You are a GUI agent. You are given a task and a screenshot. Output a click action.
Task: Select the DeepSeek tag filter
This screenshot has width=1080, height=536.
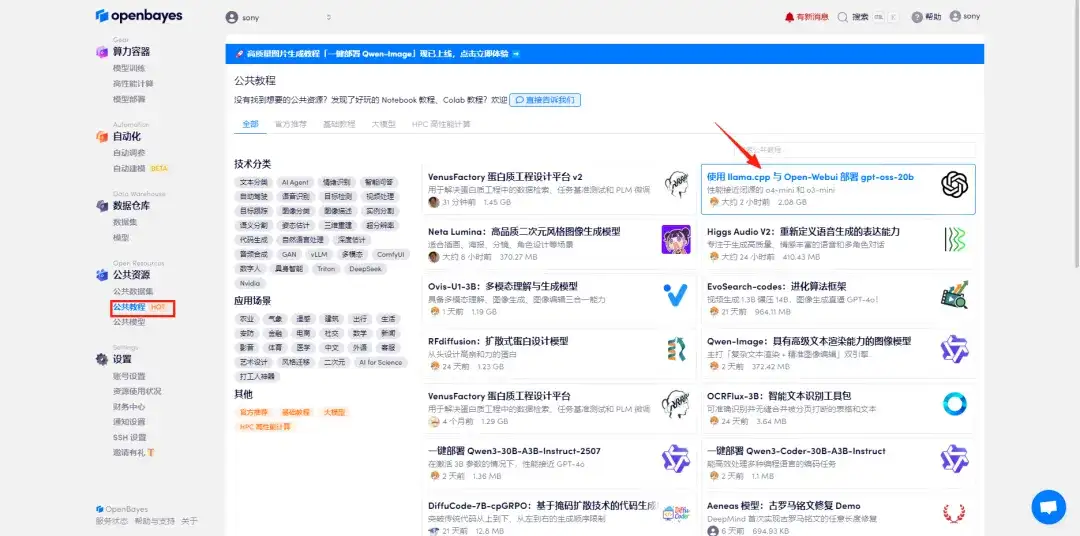(x=365, y=269)
